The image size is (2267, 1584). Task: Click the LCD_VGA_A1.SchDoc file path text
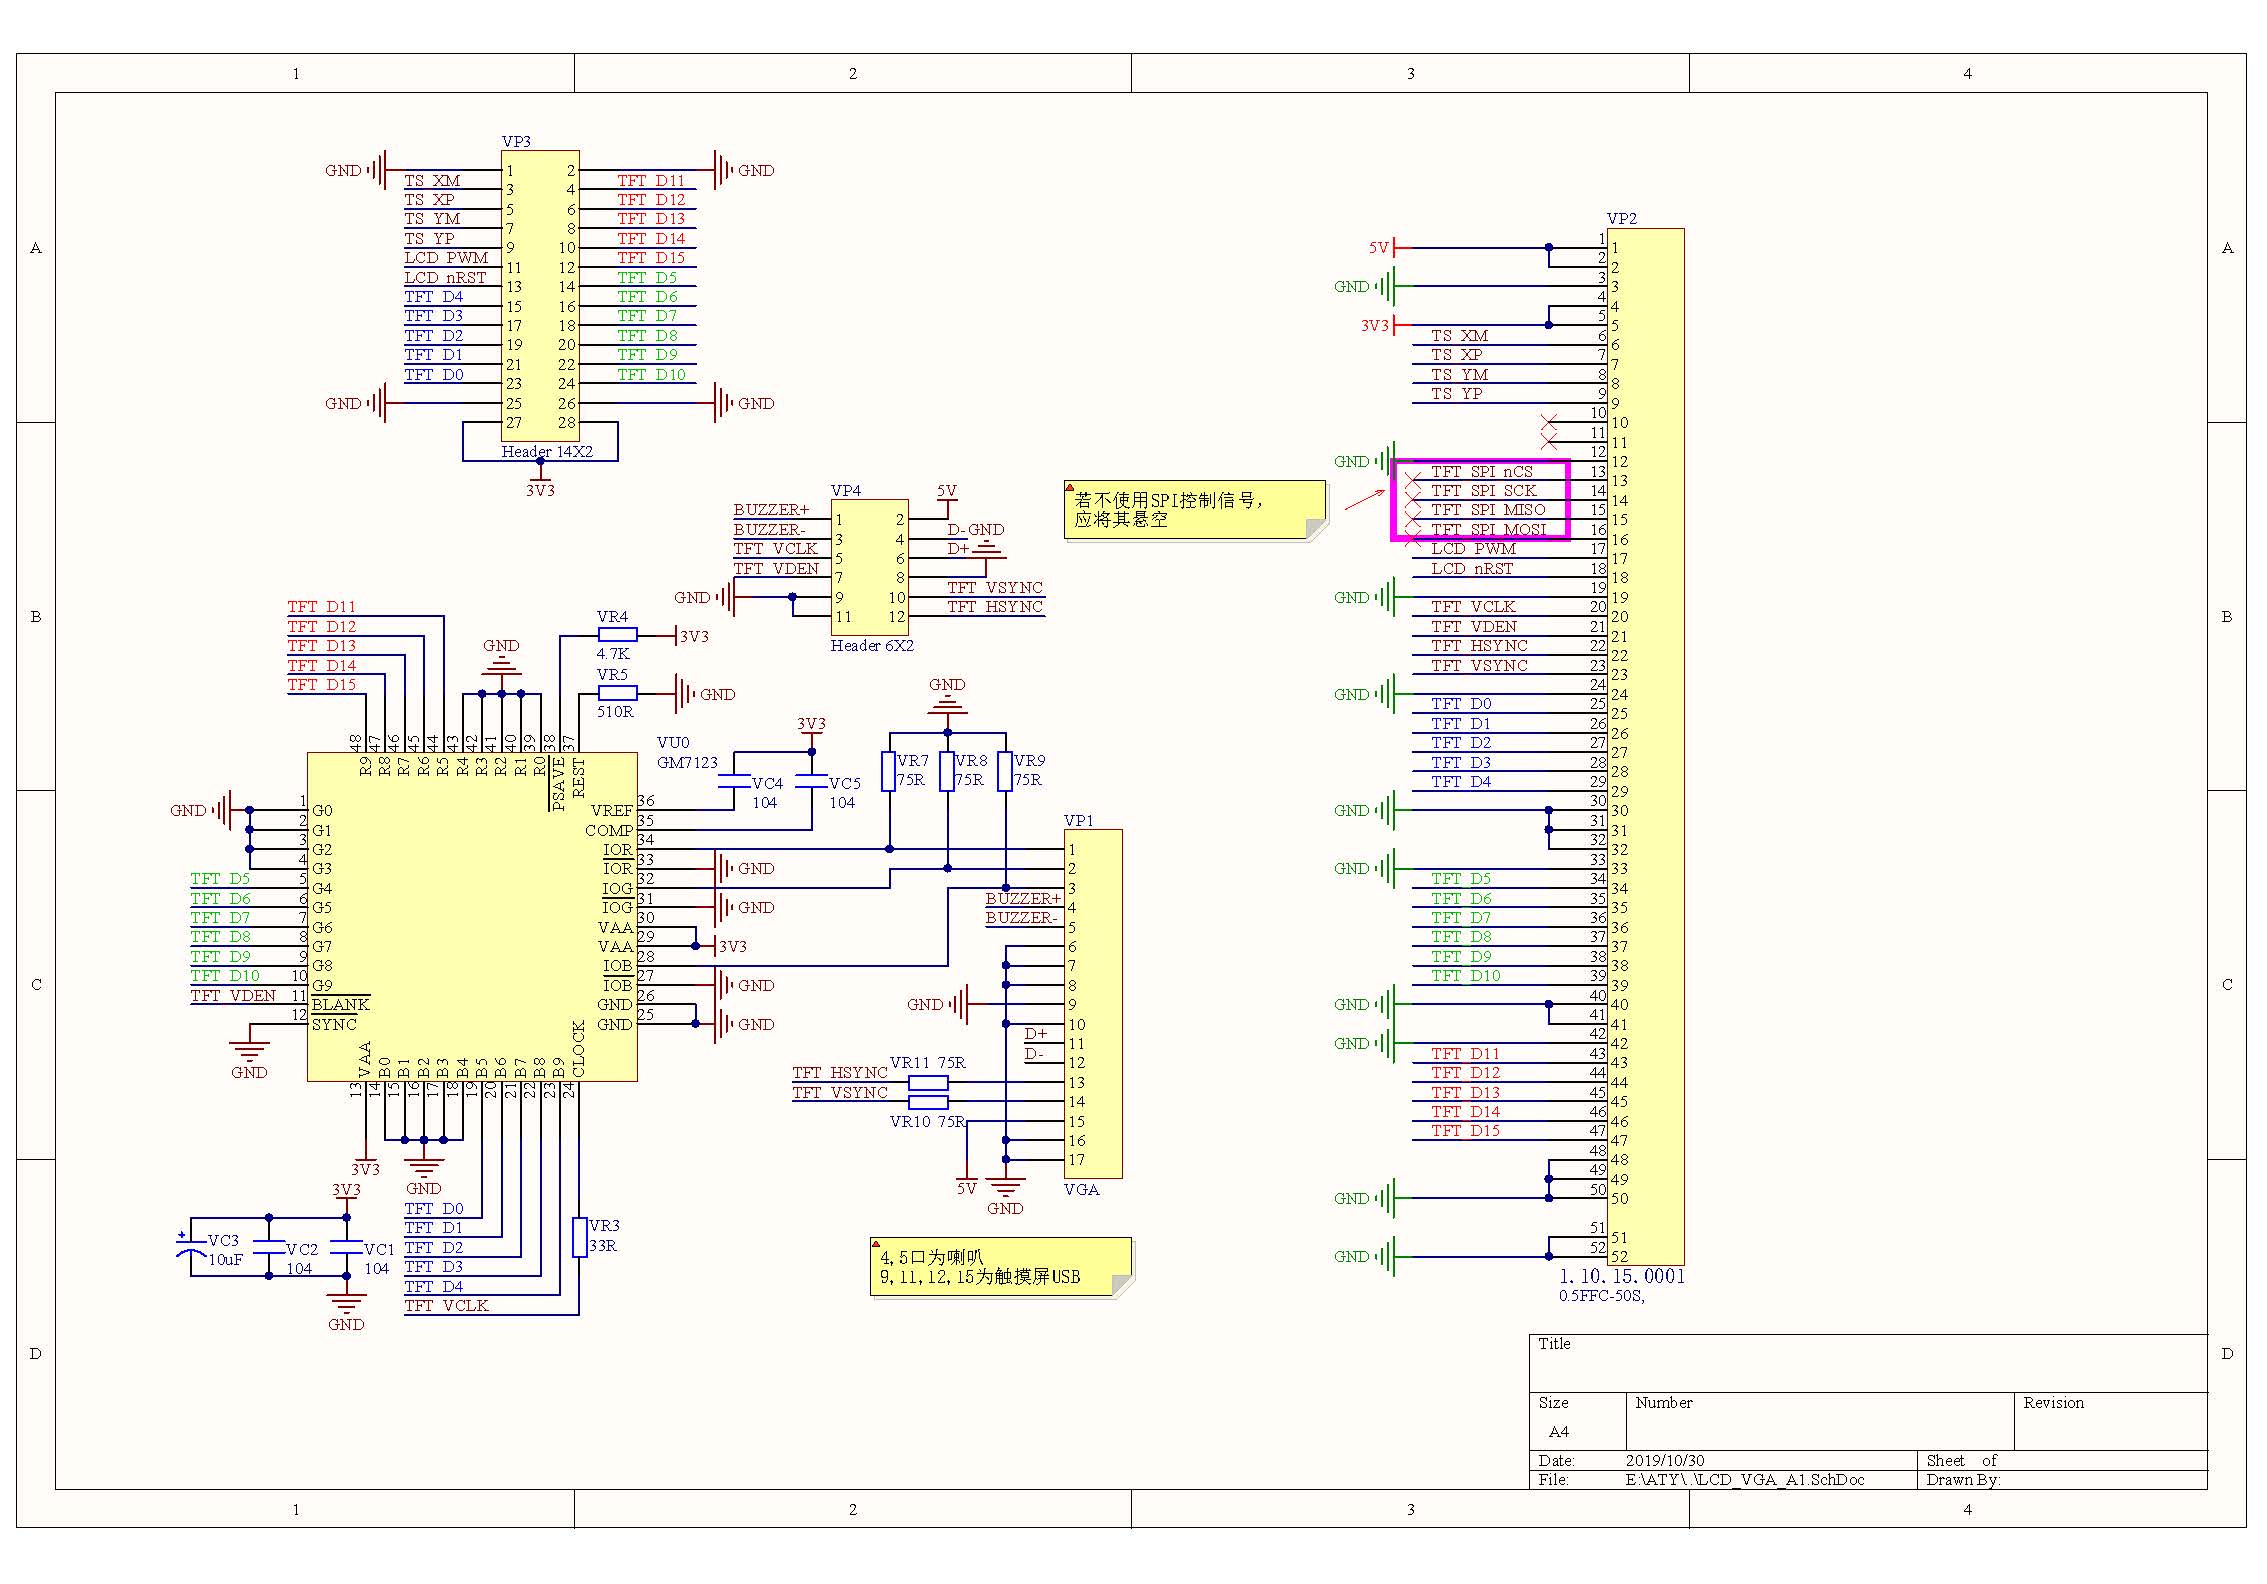(1744, 1479)
